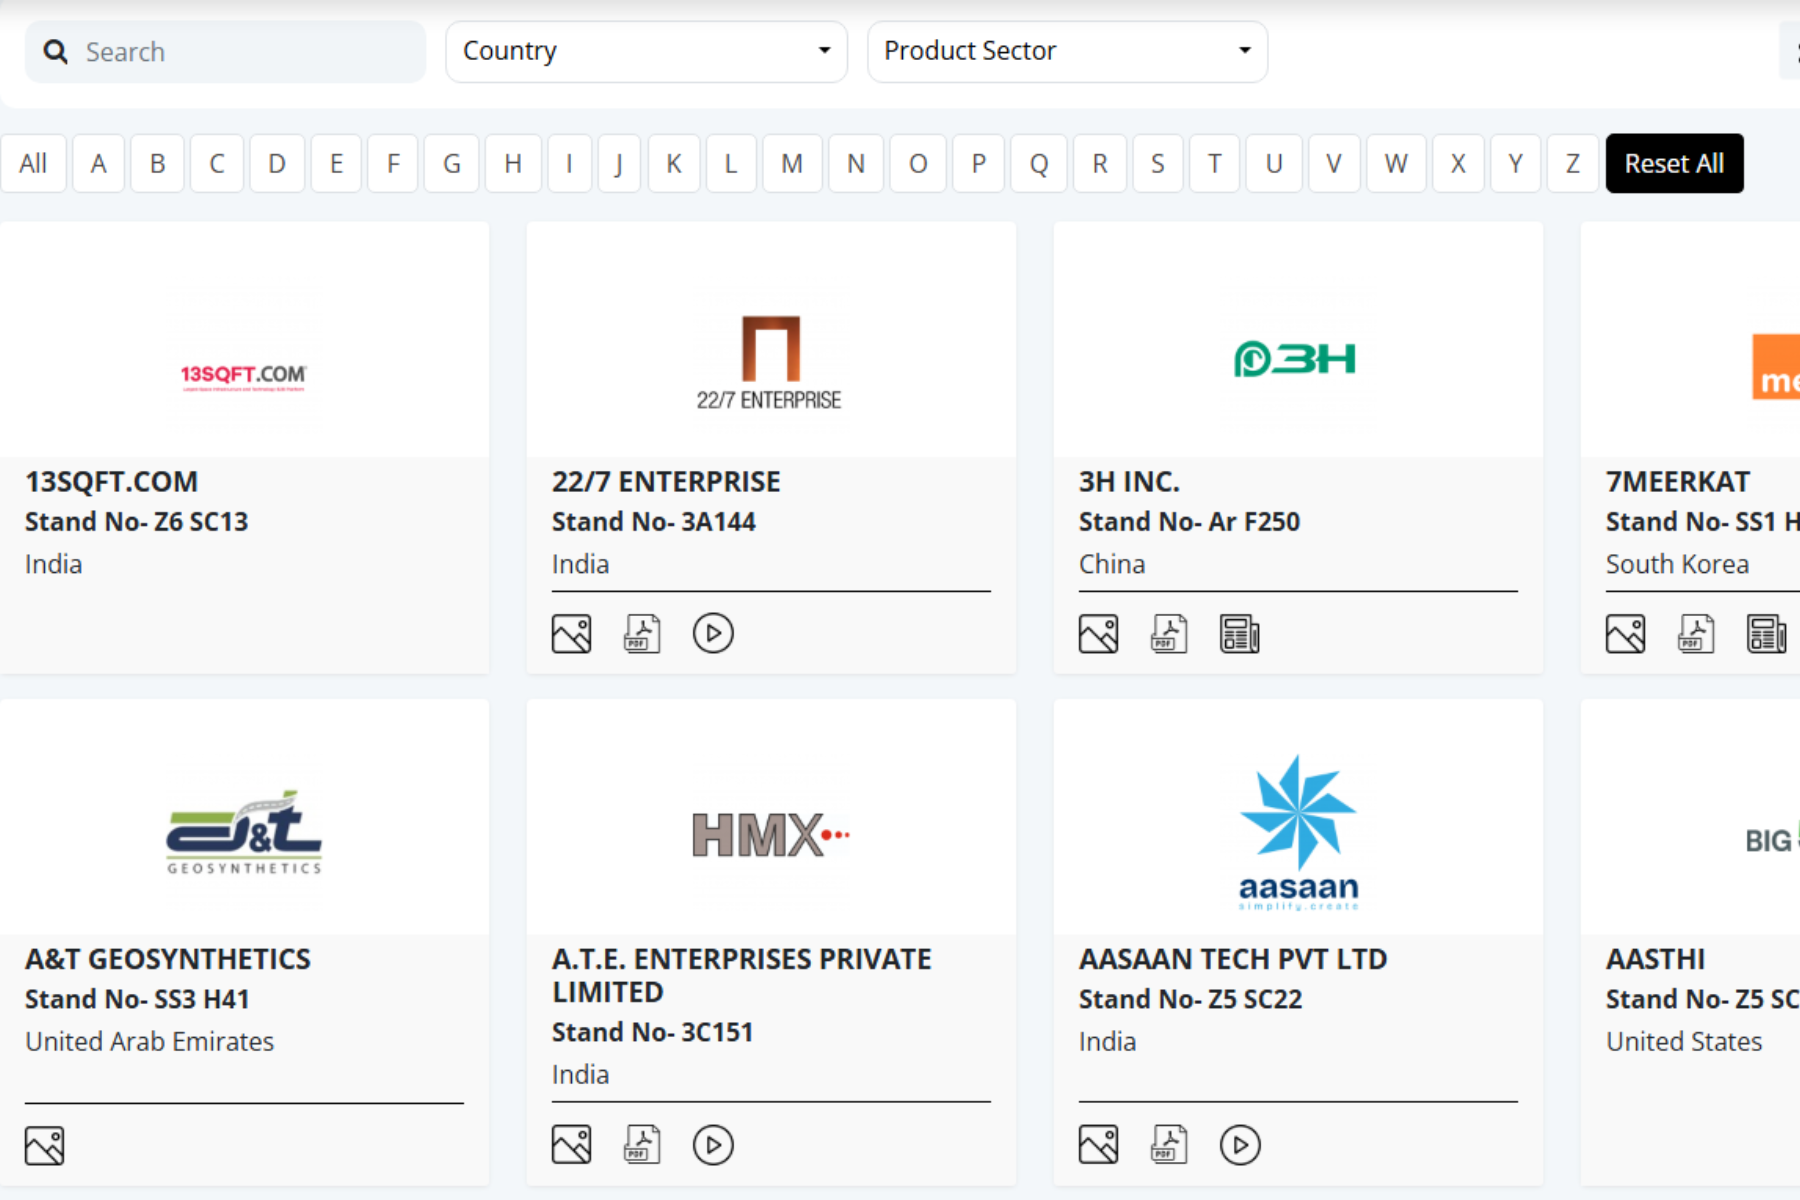
Task: Click the HMX logo thumbnail
Action: 770,835
